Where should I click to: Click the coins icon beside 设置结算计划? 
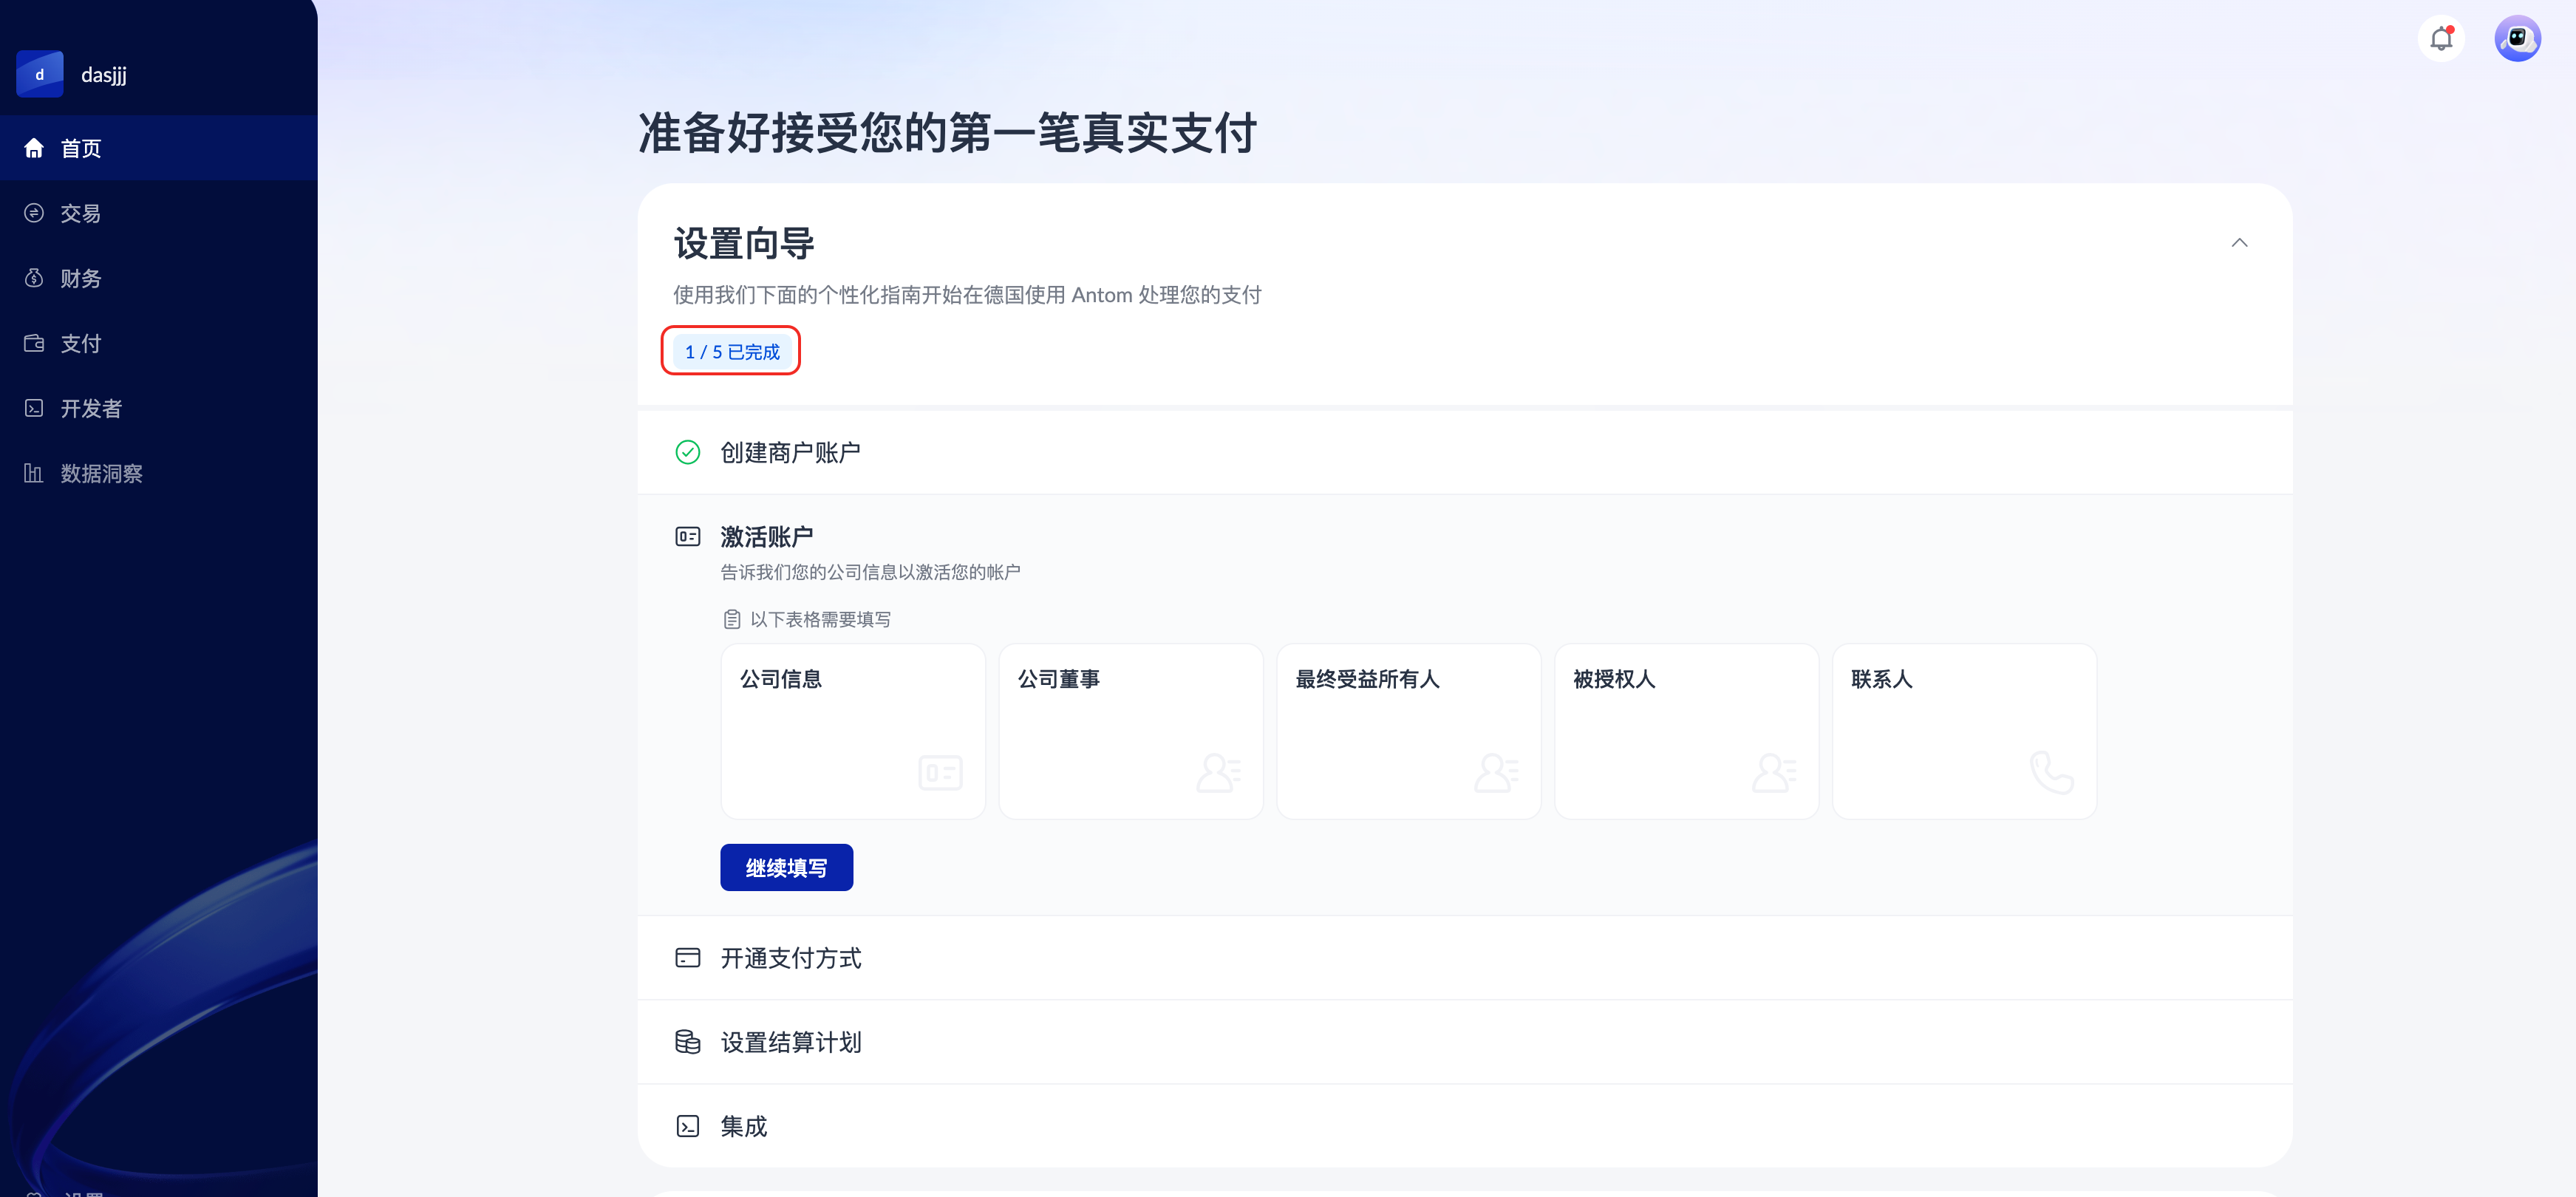tap(687, 1041)
